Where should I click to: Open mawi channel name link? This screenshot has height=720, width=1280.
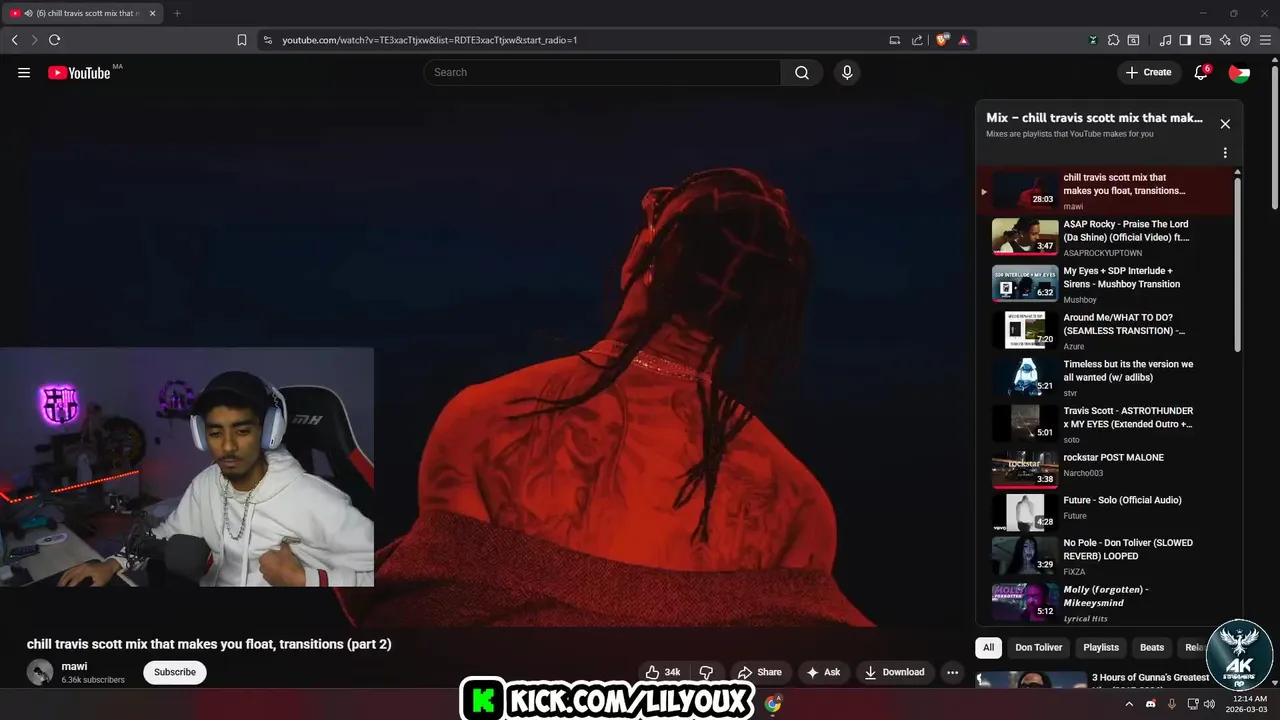tap(74, 666)
